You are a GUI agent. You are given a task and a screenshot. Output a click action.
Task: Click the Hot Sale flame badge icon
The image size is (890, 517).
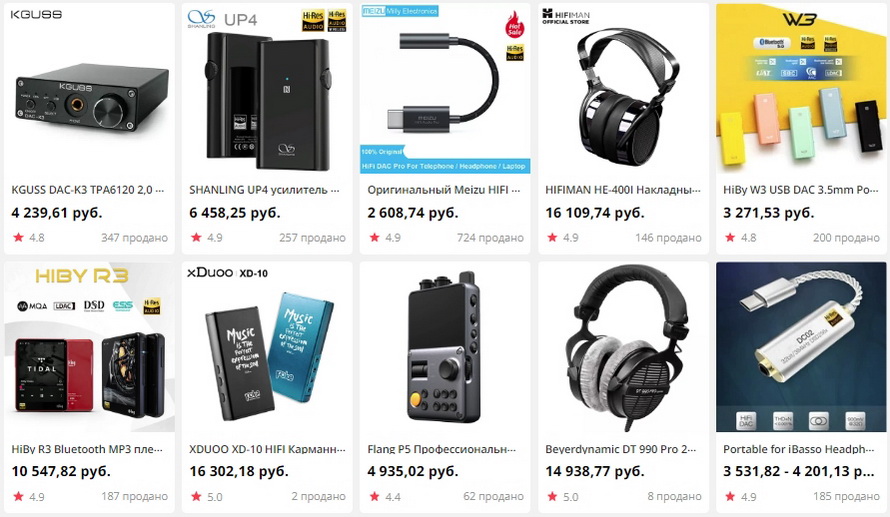(x=515, y=24)
